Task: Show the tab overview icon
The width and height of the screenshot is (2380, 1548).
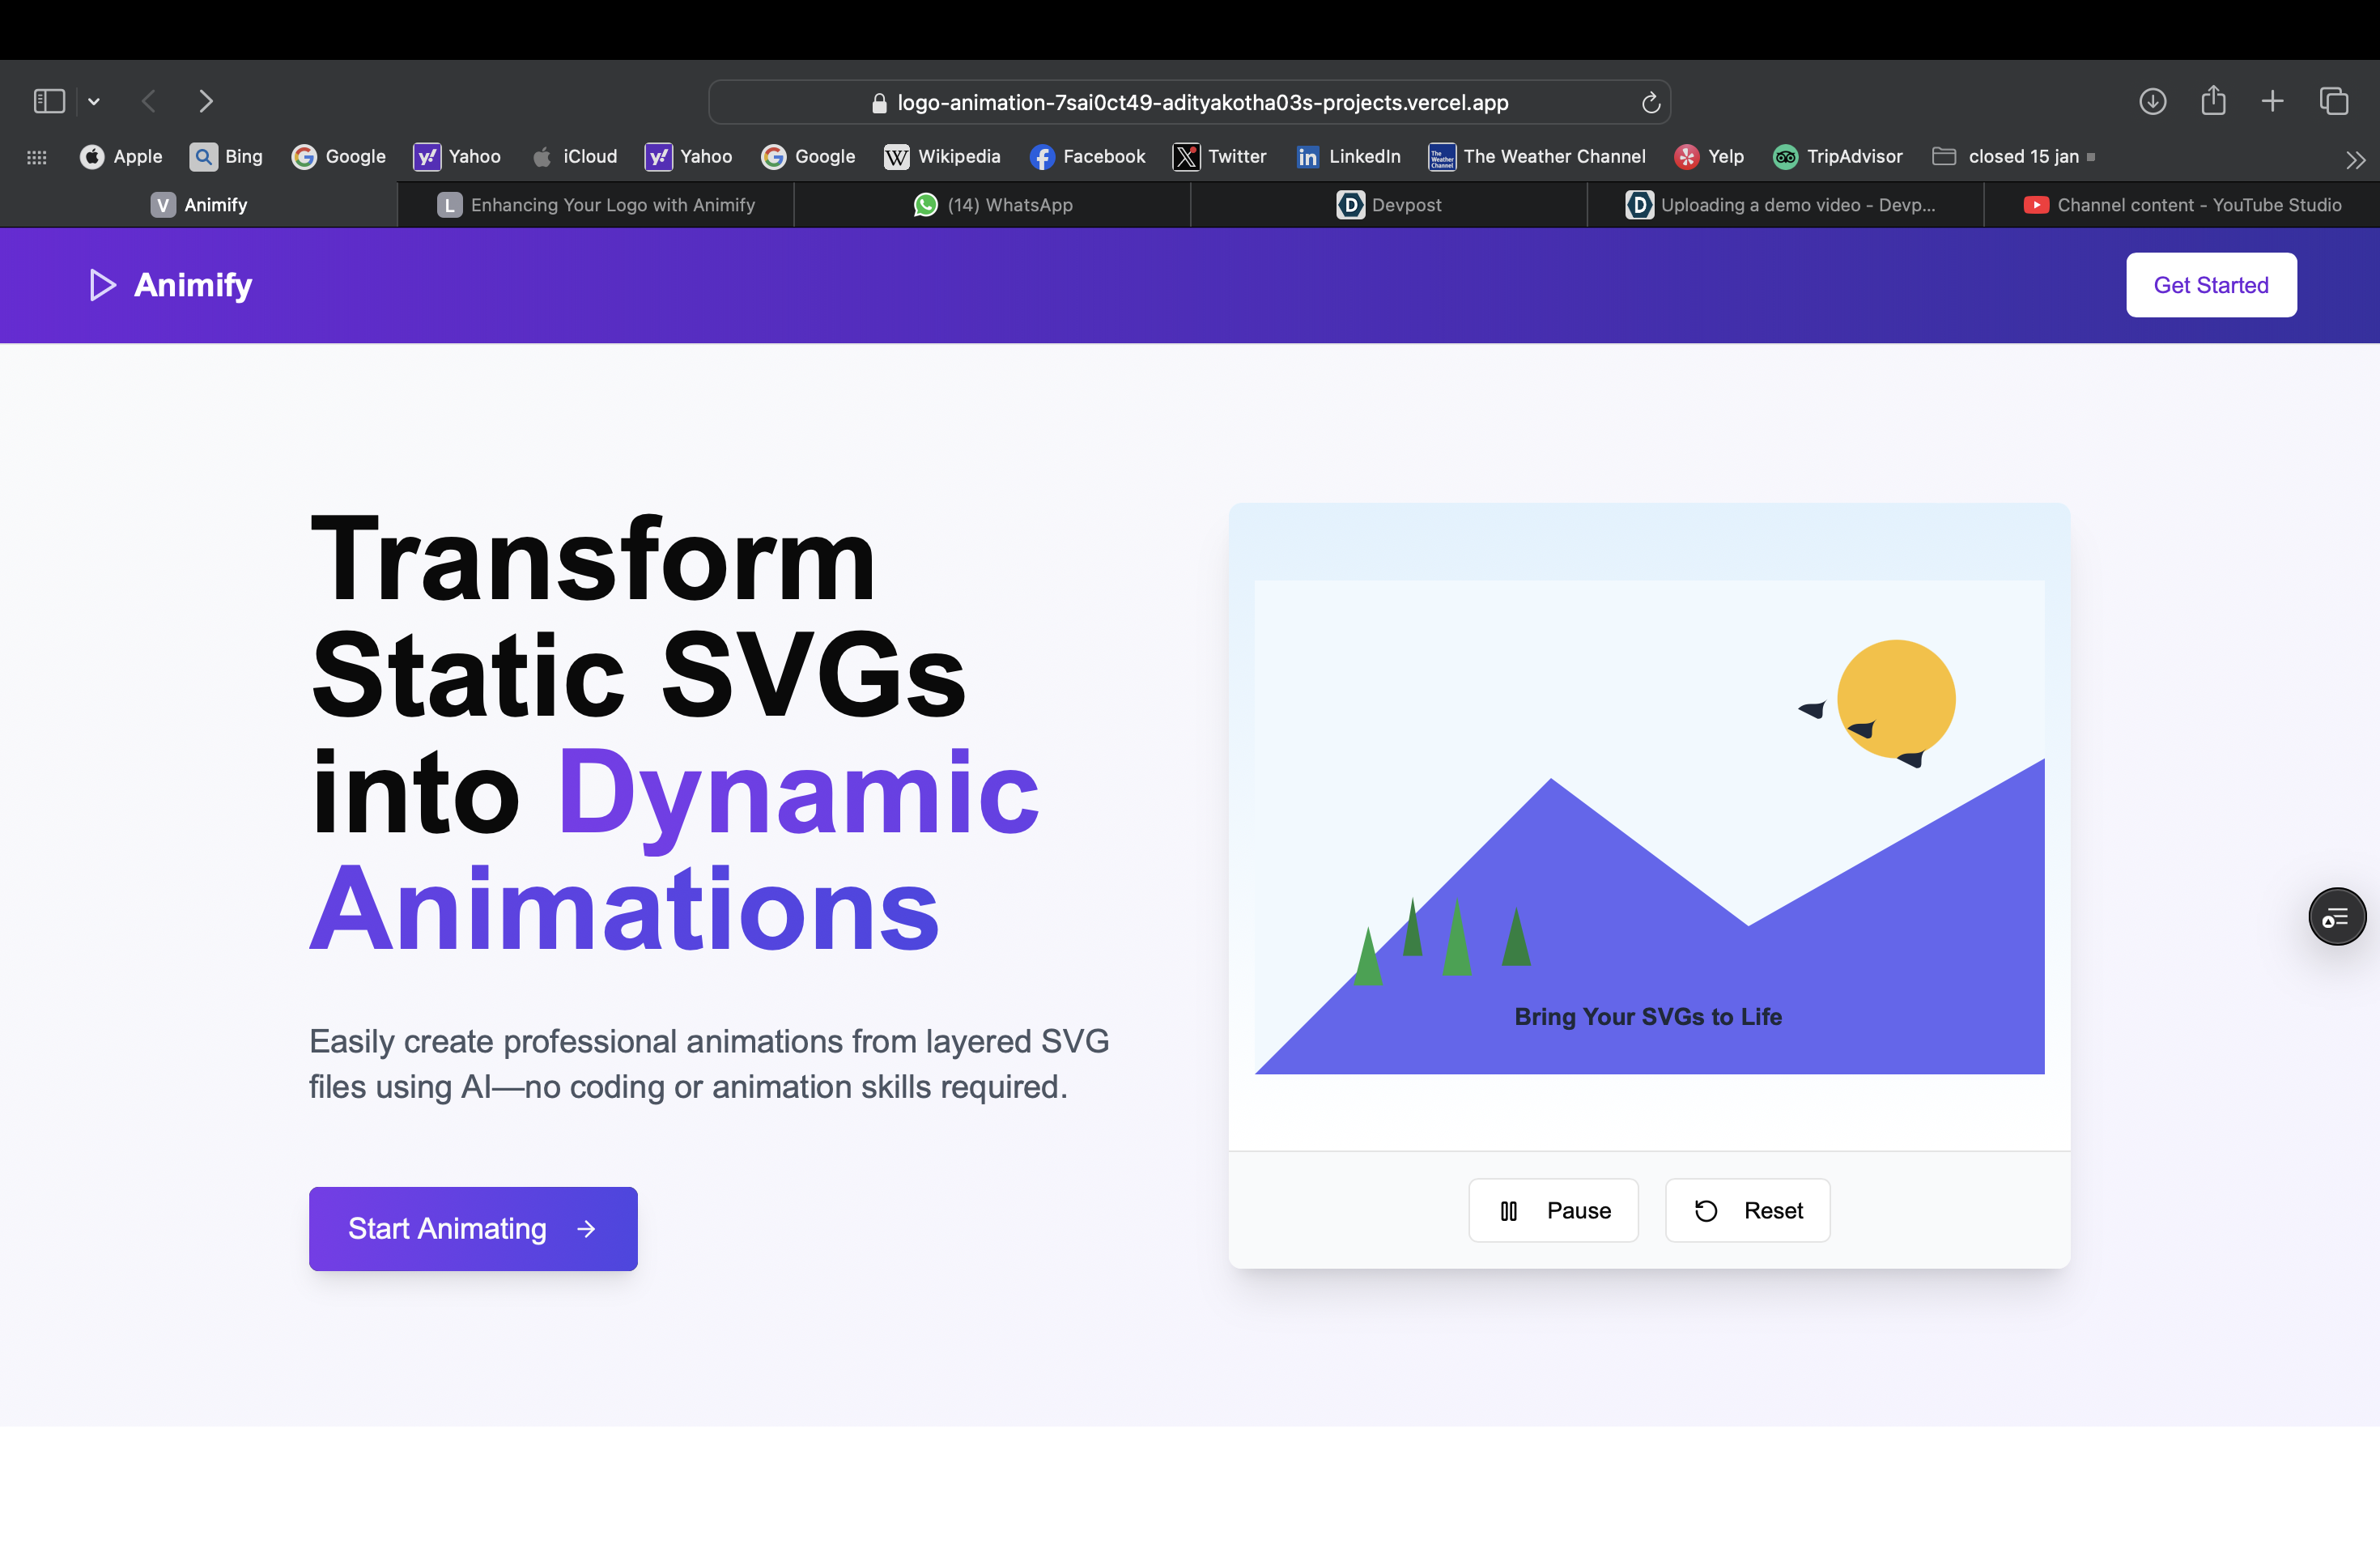Action: (2334, 101)
